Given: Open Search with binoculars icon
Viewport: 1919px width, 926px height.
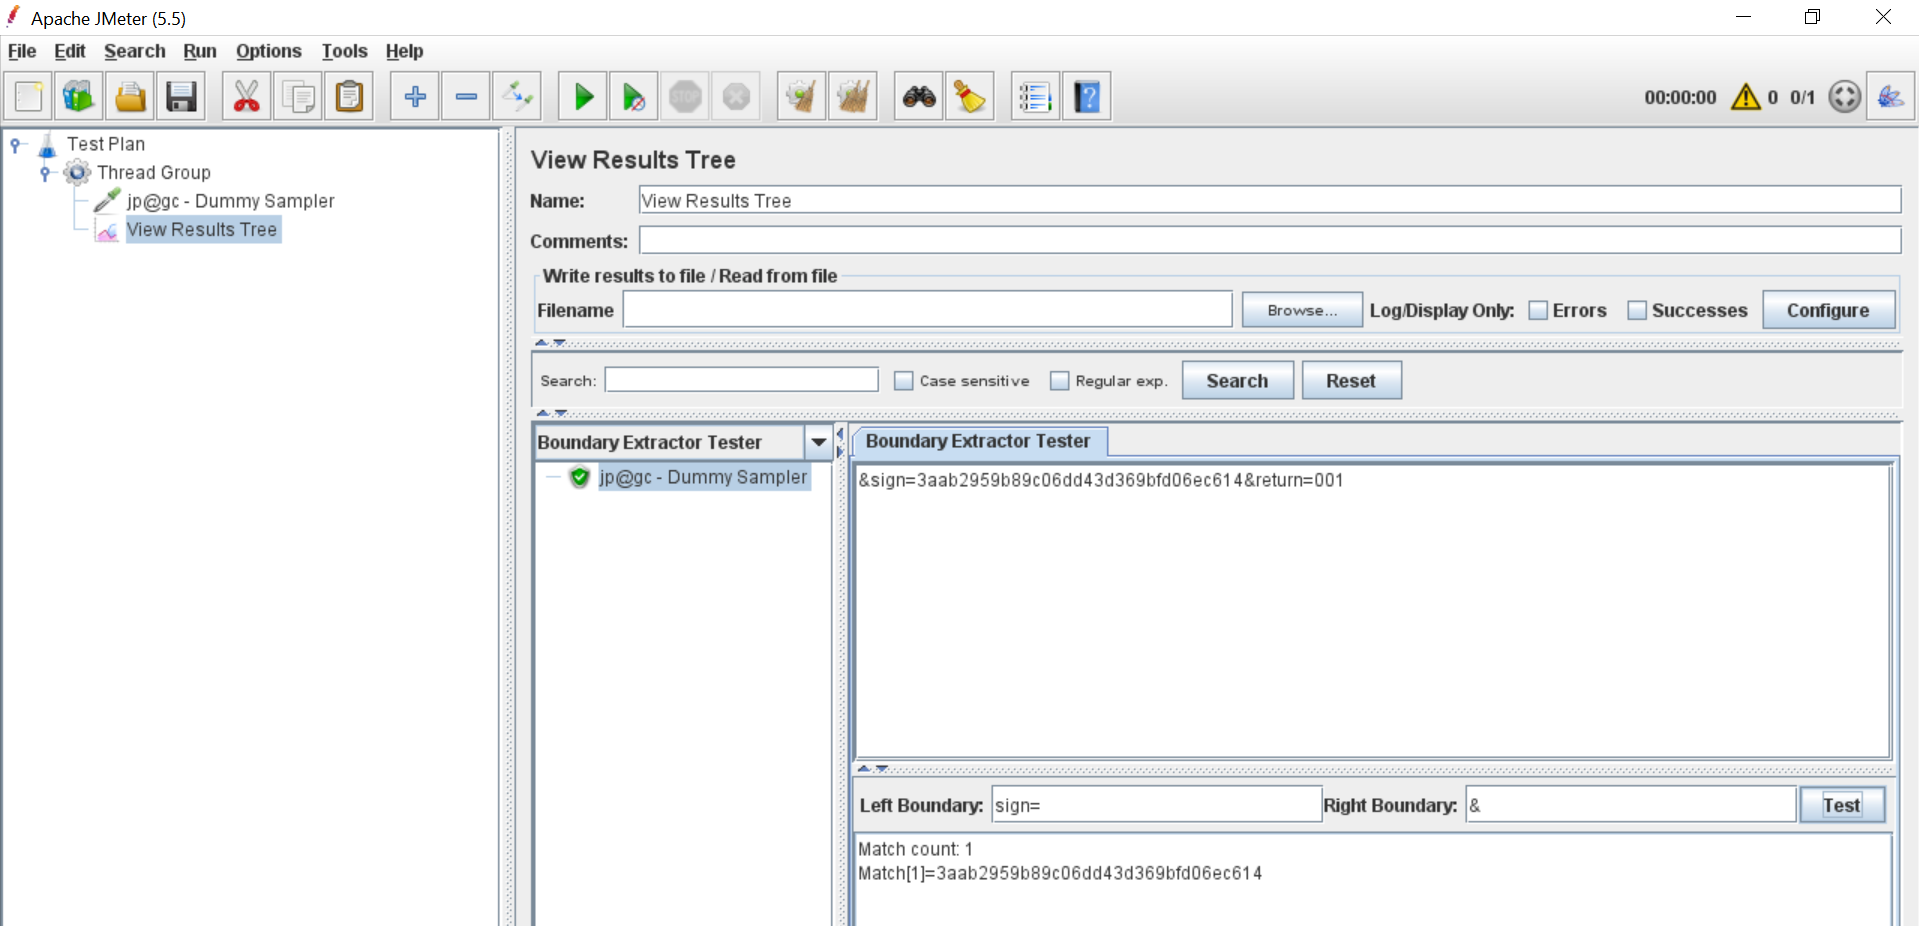Looking at the screenshot, I should (919, 97).
